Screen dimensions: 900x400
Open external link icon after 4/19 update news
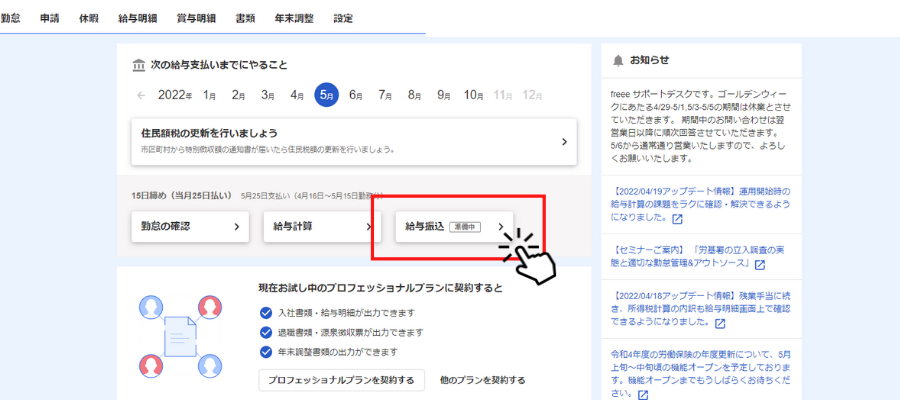point(677,219)
